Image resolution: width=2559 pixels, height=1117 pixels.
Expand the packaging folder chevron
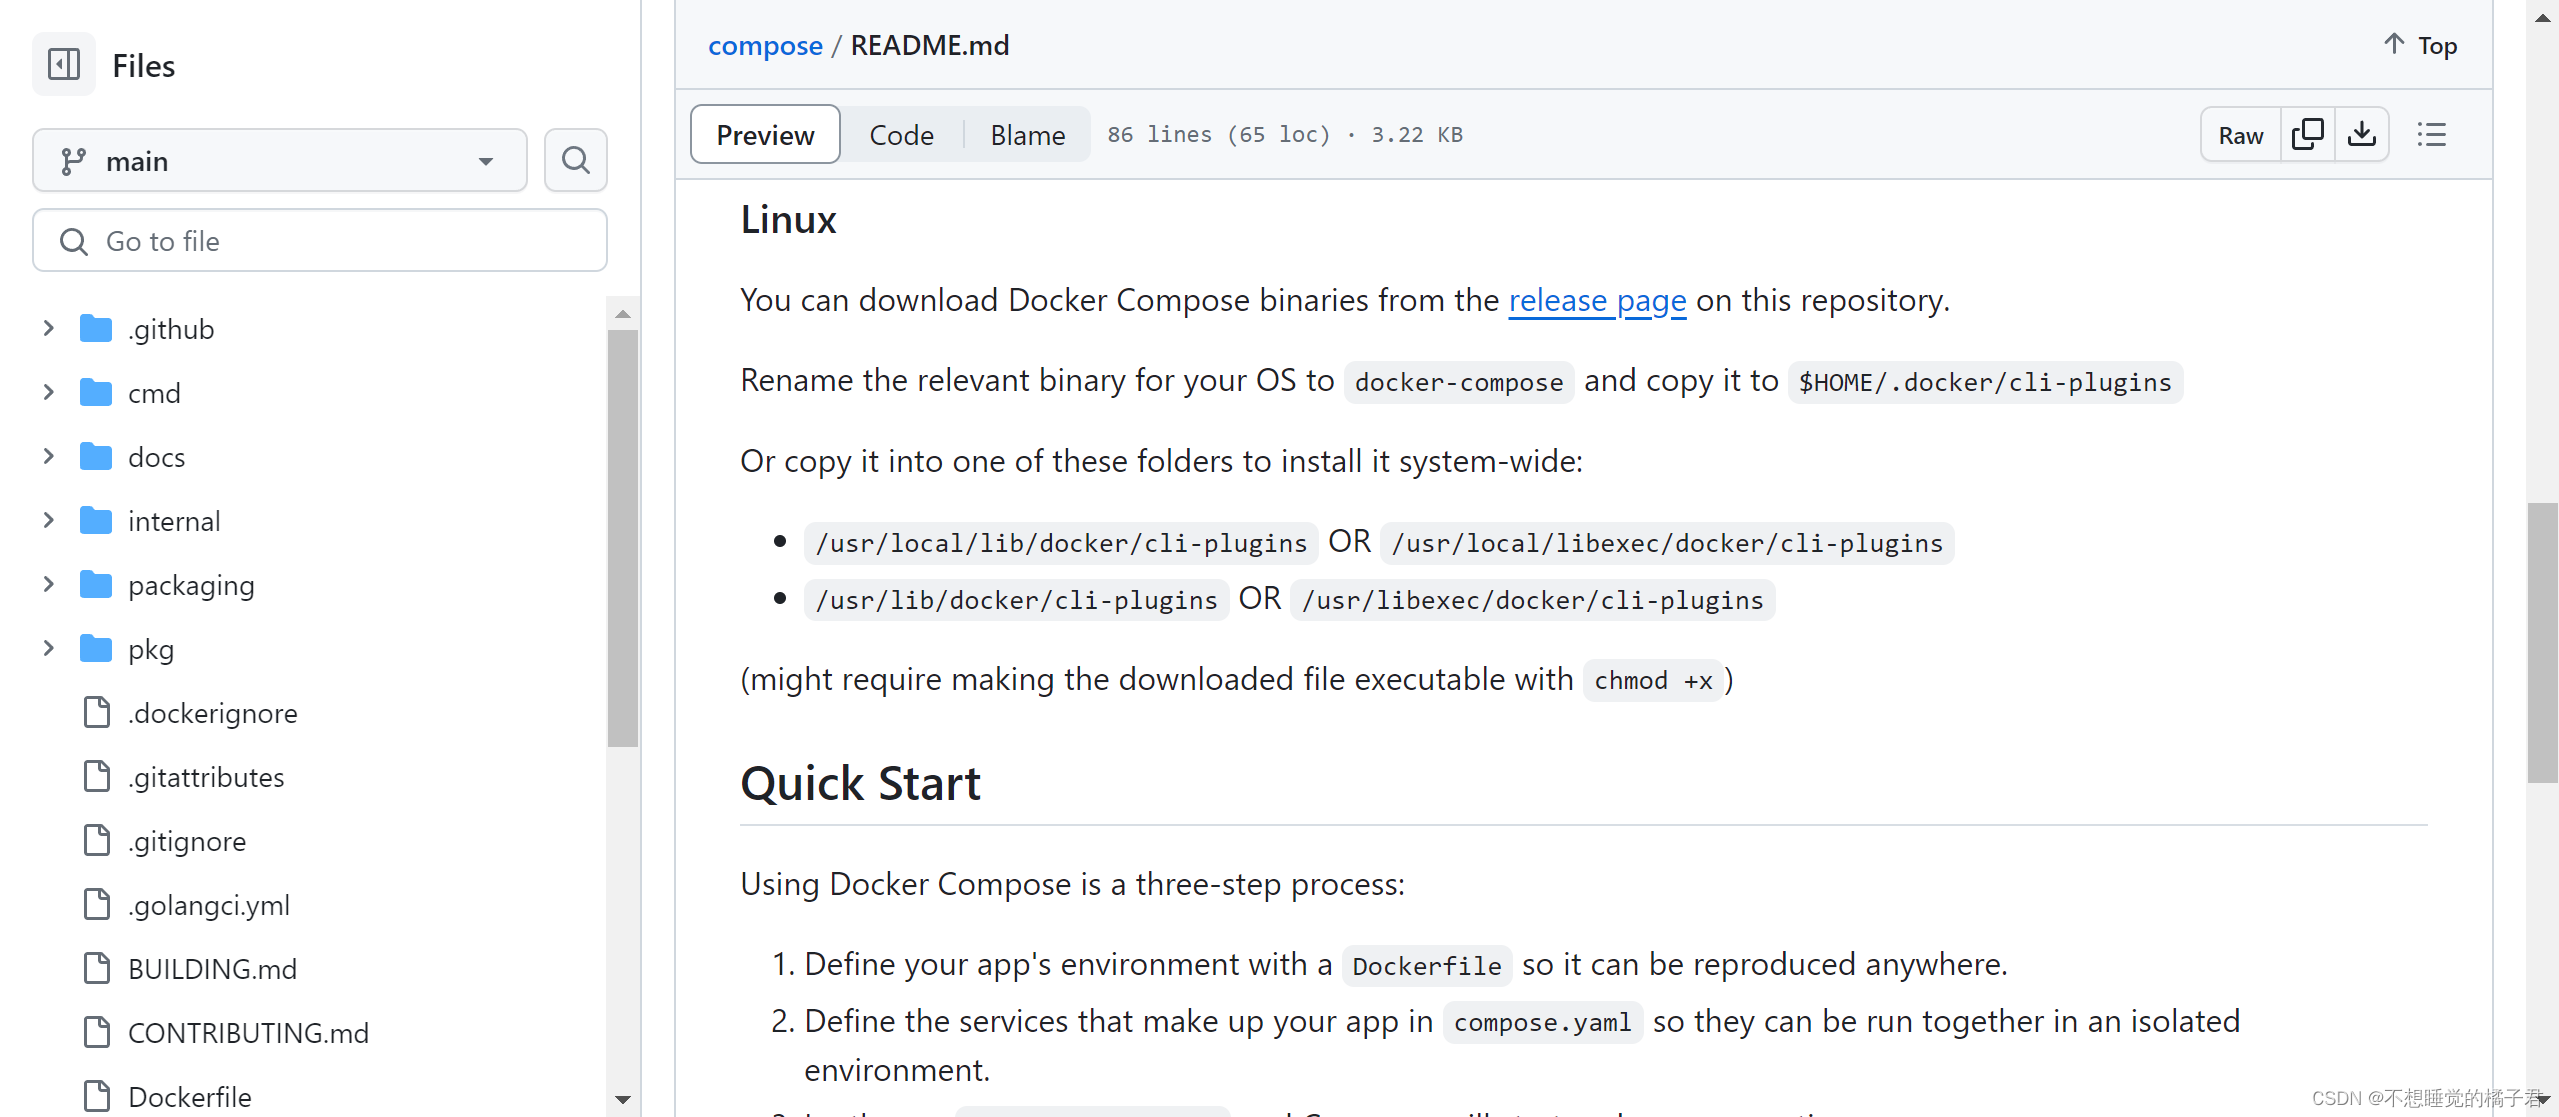48,584
